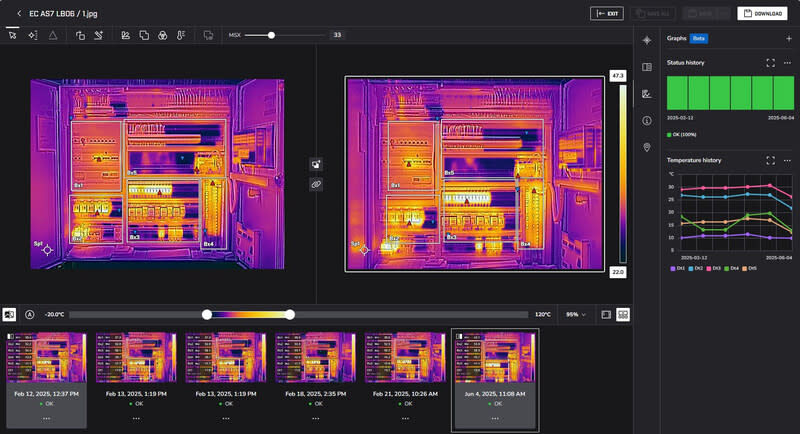Viewport: 800px width, 434px height.
Task: Open the location pin panel in sidebar
Action: [x=647, y=147]
